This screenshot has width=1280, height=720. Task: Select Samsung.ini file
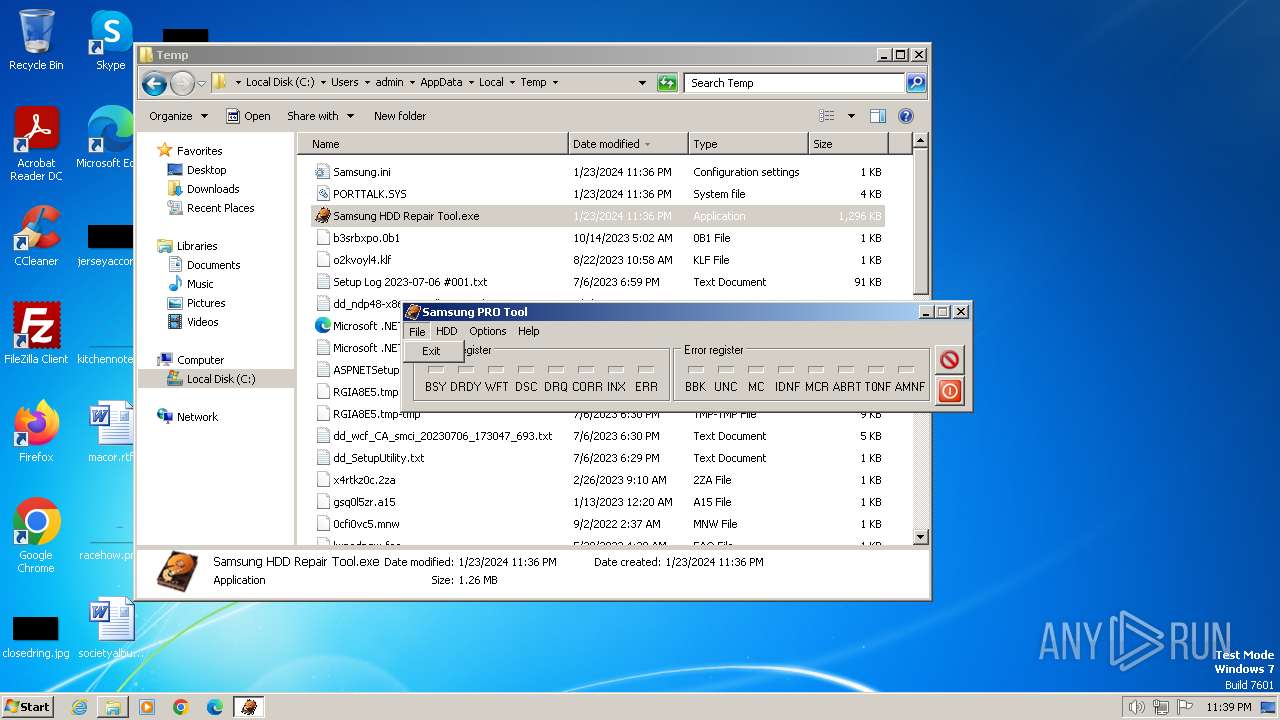pyautogui.click(x=362, y=172)
